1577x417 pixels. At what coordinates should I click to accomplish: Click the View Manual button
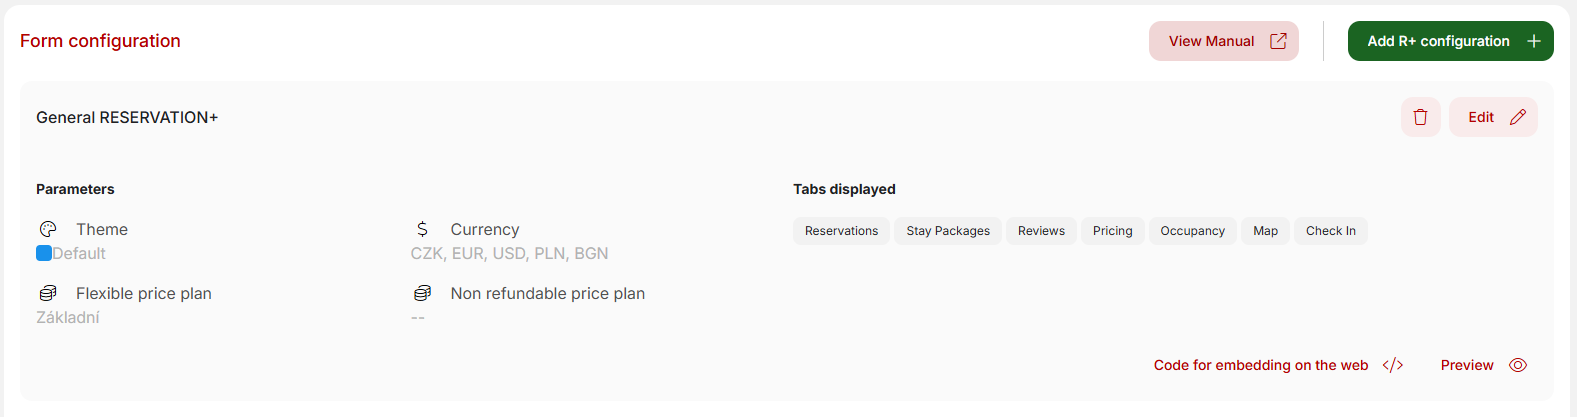pos(1223,41)
